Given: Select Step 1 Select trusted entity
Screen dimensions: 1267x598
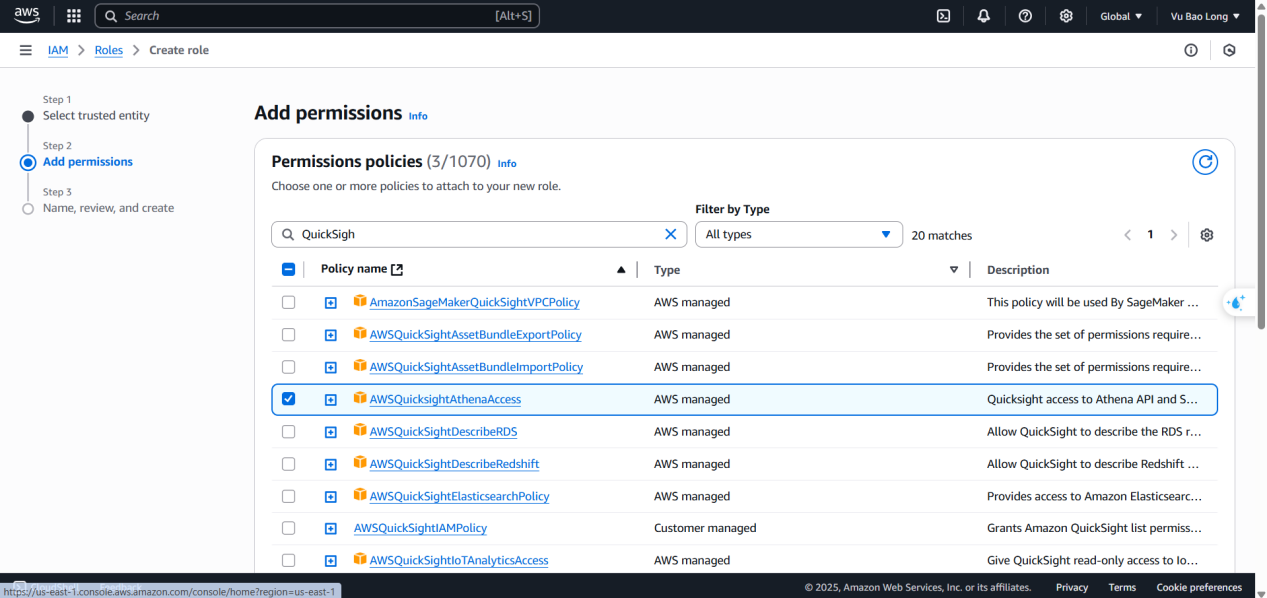Looking at the screenshot, I should (x=96, y=116).
